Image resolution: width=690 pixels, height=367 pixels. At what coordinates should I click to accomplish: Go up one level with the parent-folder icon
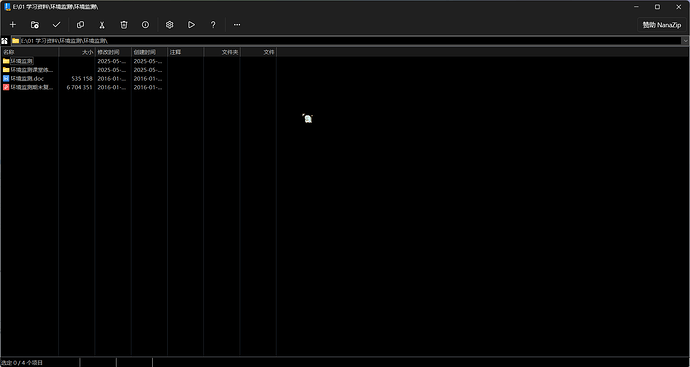point(4,40)
